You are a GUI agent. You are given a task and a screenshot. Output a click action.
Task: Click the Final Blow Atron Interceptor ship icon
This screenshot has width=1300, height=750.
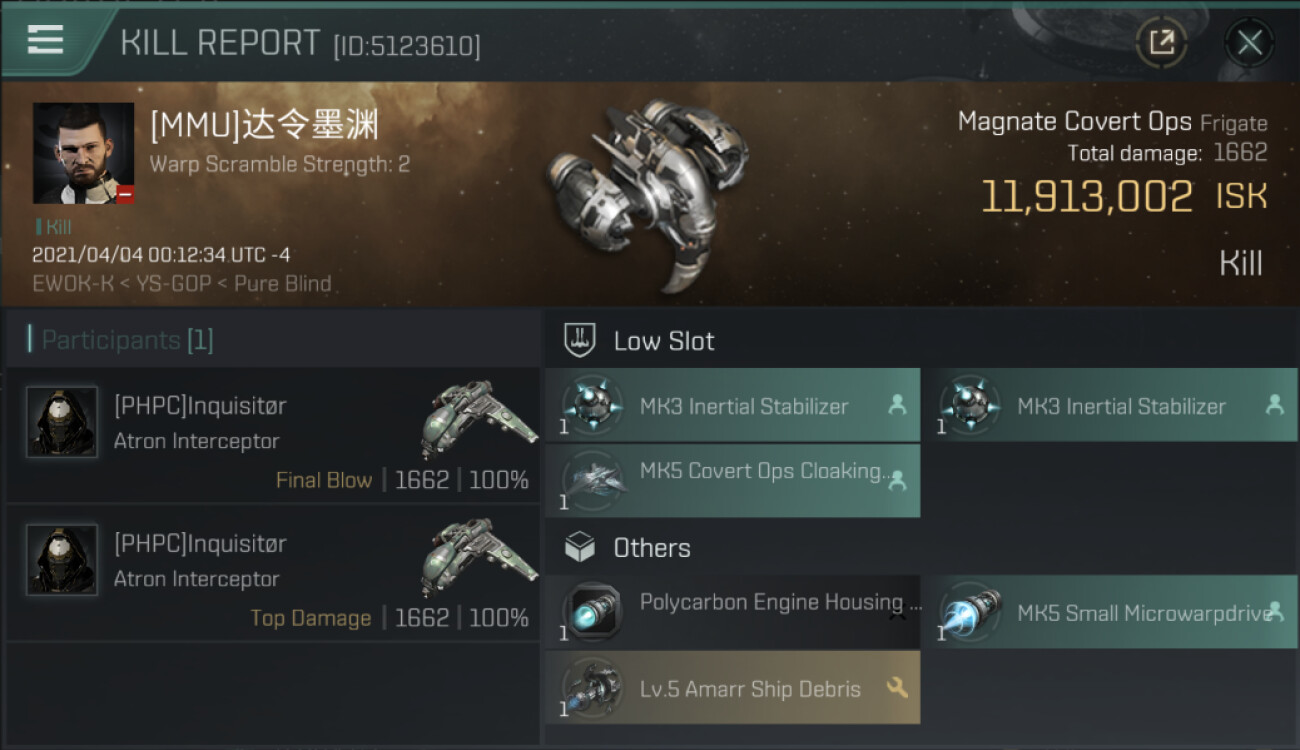(478, 412)
